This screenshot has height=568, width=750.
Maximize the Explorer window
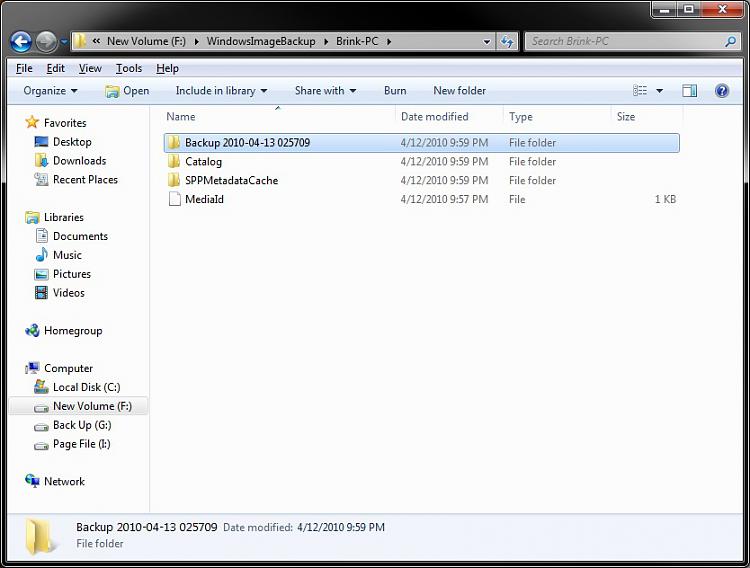tap(688, 9)
